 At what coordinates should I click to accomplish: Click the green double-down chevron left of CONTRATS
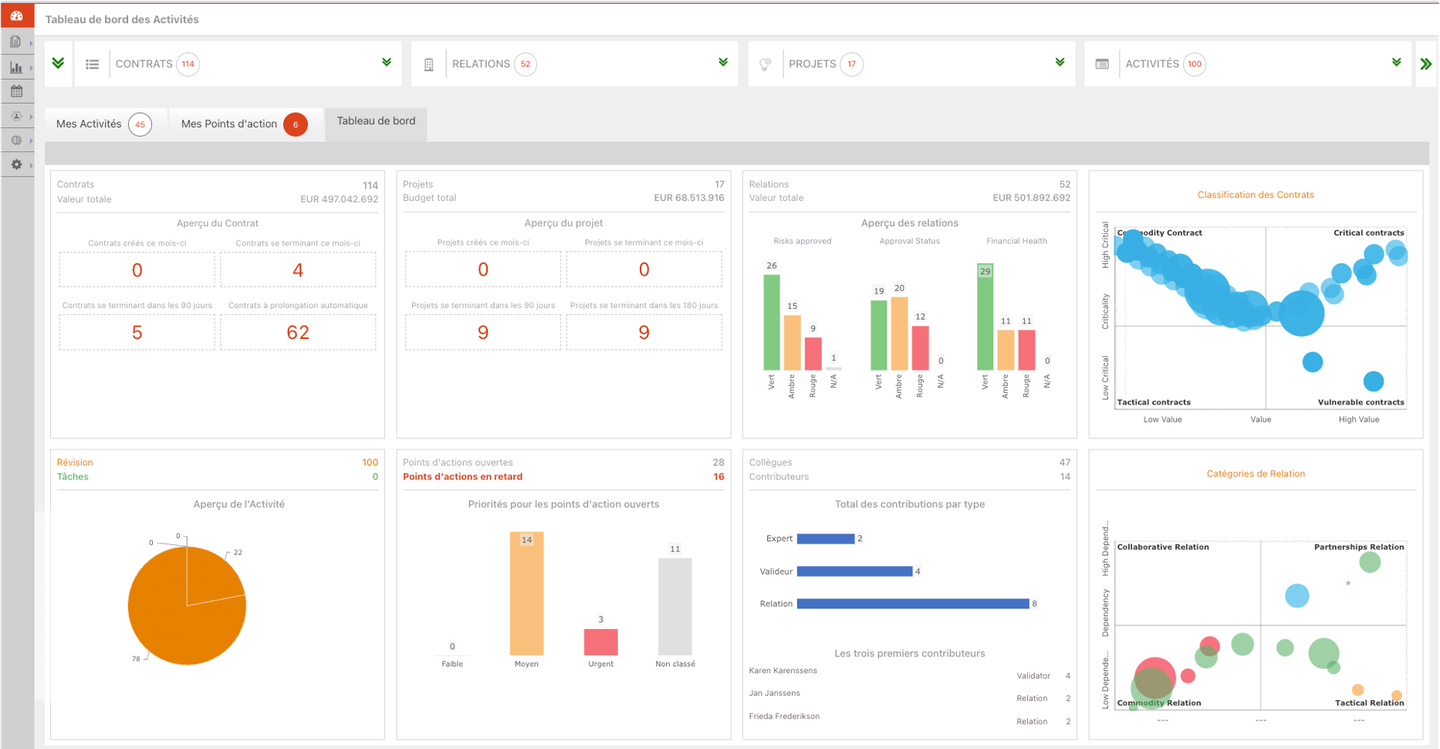[x=58, y=63]
